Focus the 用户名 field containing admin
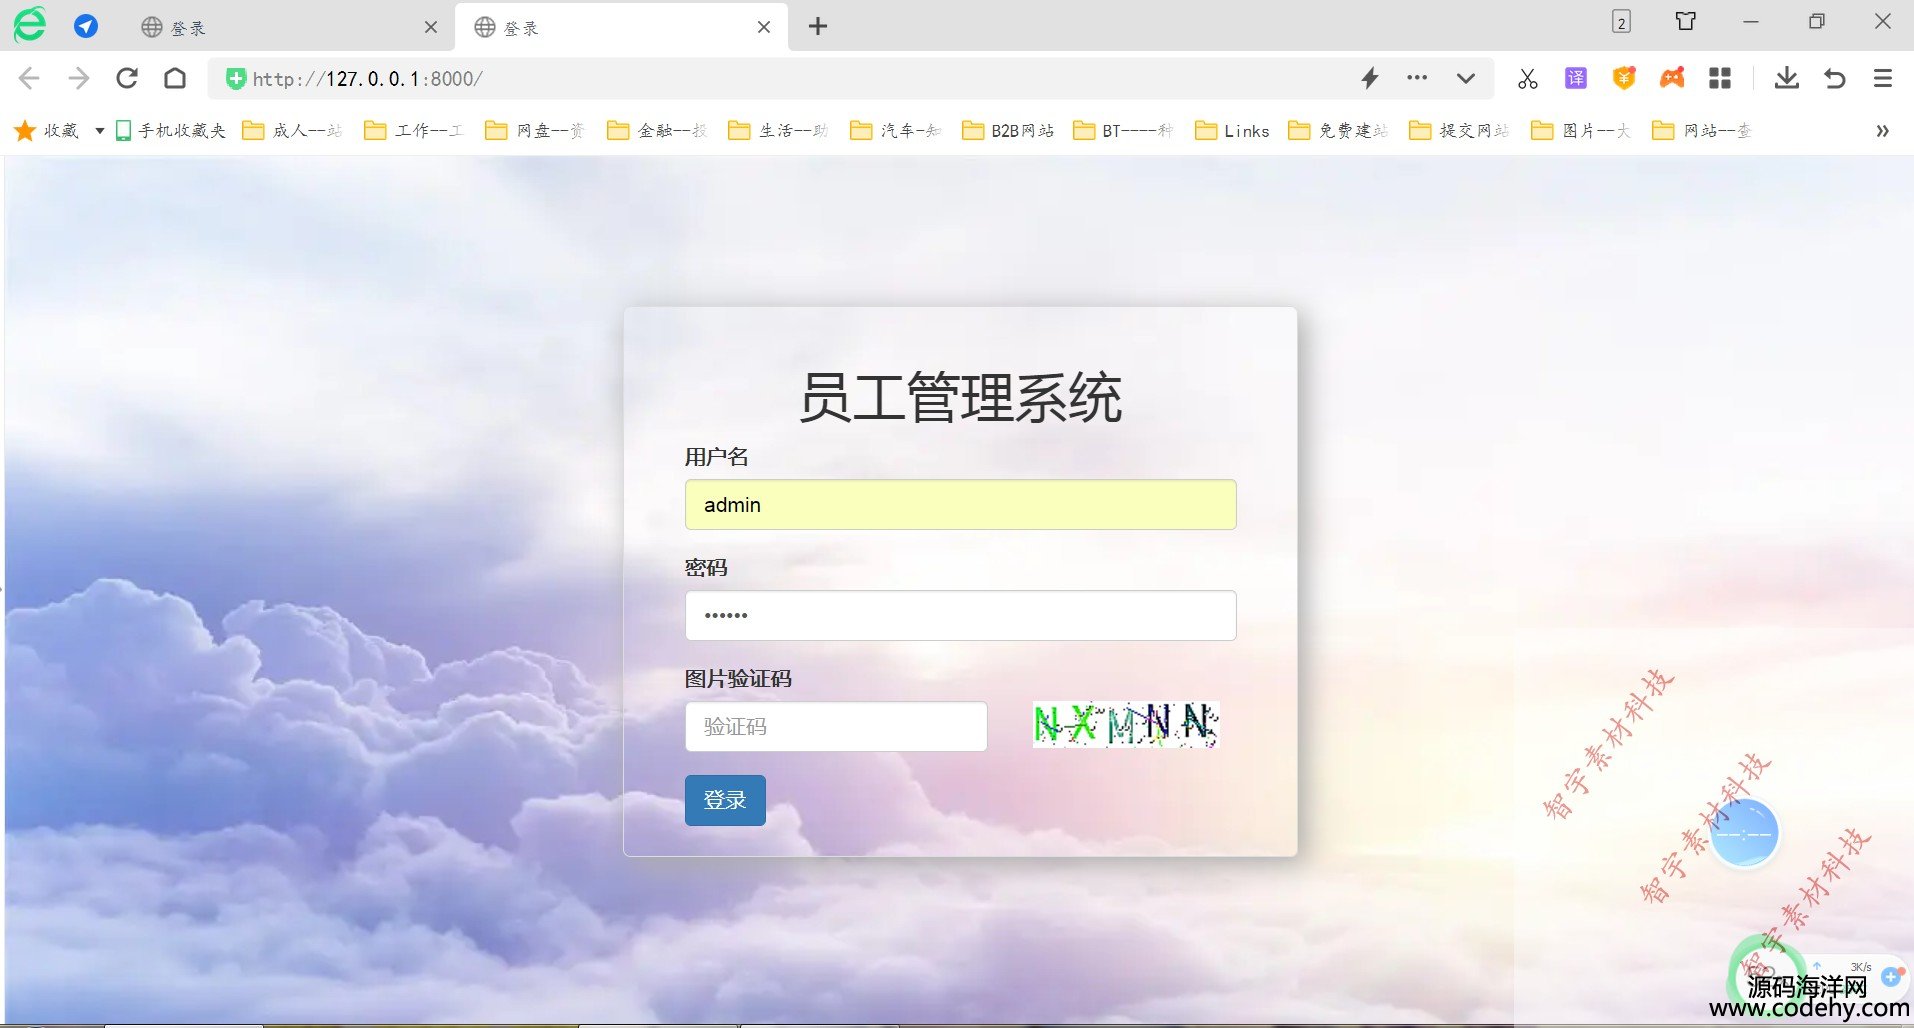The image size is (1914, 1028). 960,505
